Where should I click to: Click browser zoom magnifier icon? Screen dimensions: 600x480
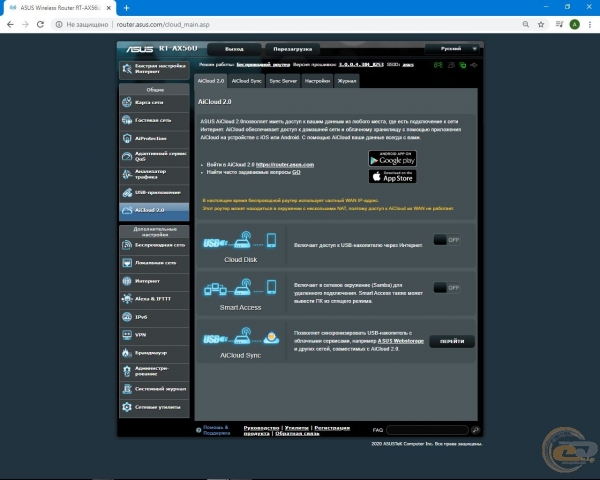tap(526, 24)
